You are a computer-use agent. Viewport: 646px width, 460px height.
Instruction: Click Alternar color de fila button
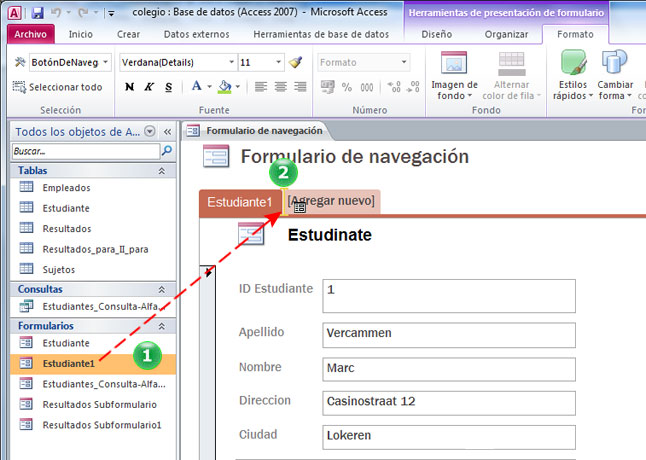click(x=511, y=76)
